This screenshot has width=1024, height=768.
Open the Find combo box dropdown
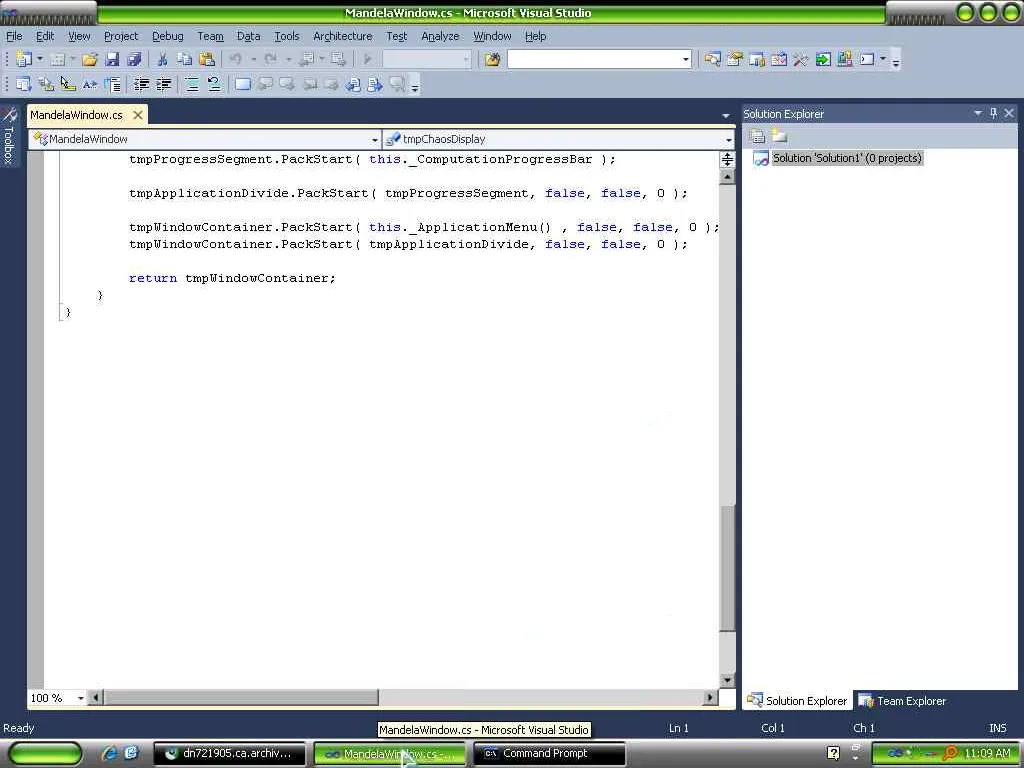[685, 59]
